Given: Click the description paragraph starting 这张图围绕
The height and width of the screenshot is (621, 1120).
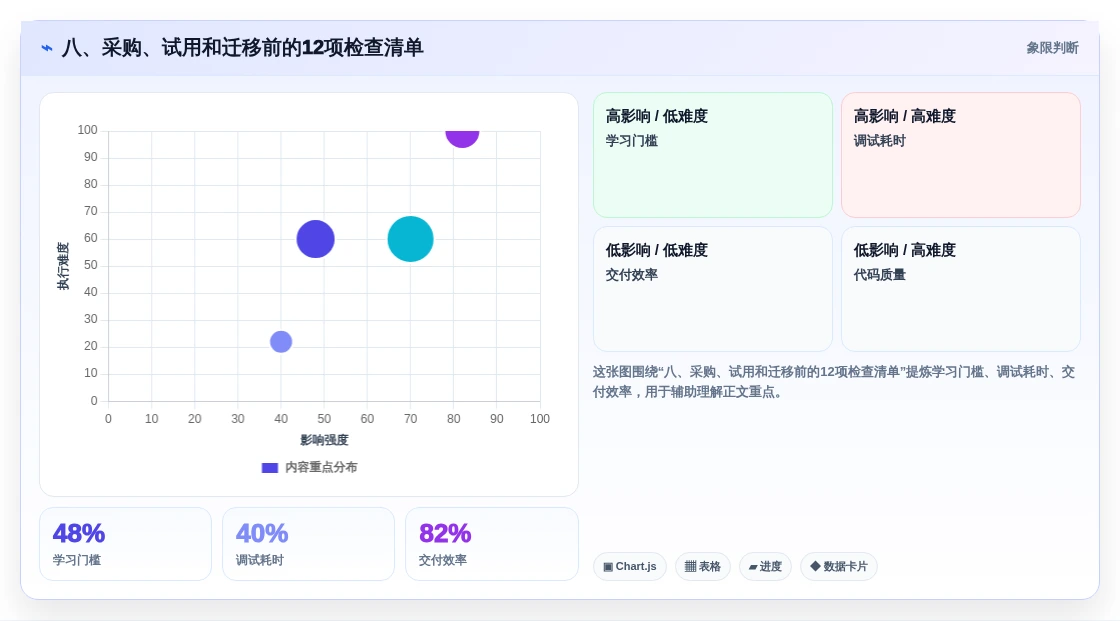Looking at the screenshot, I should coord(834,382).
